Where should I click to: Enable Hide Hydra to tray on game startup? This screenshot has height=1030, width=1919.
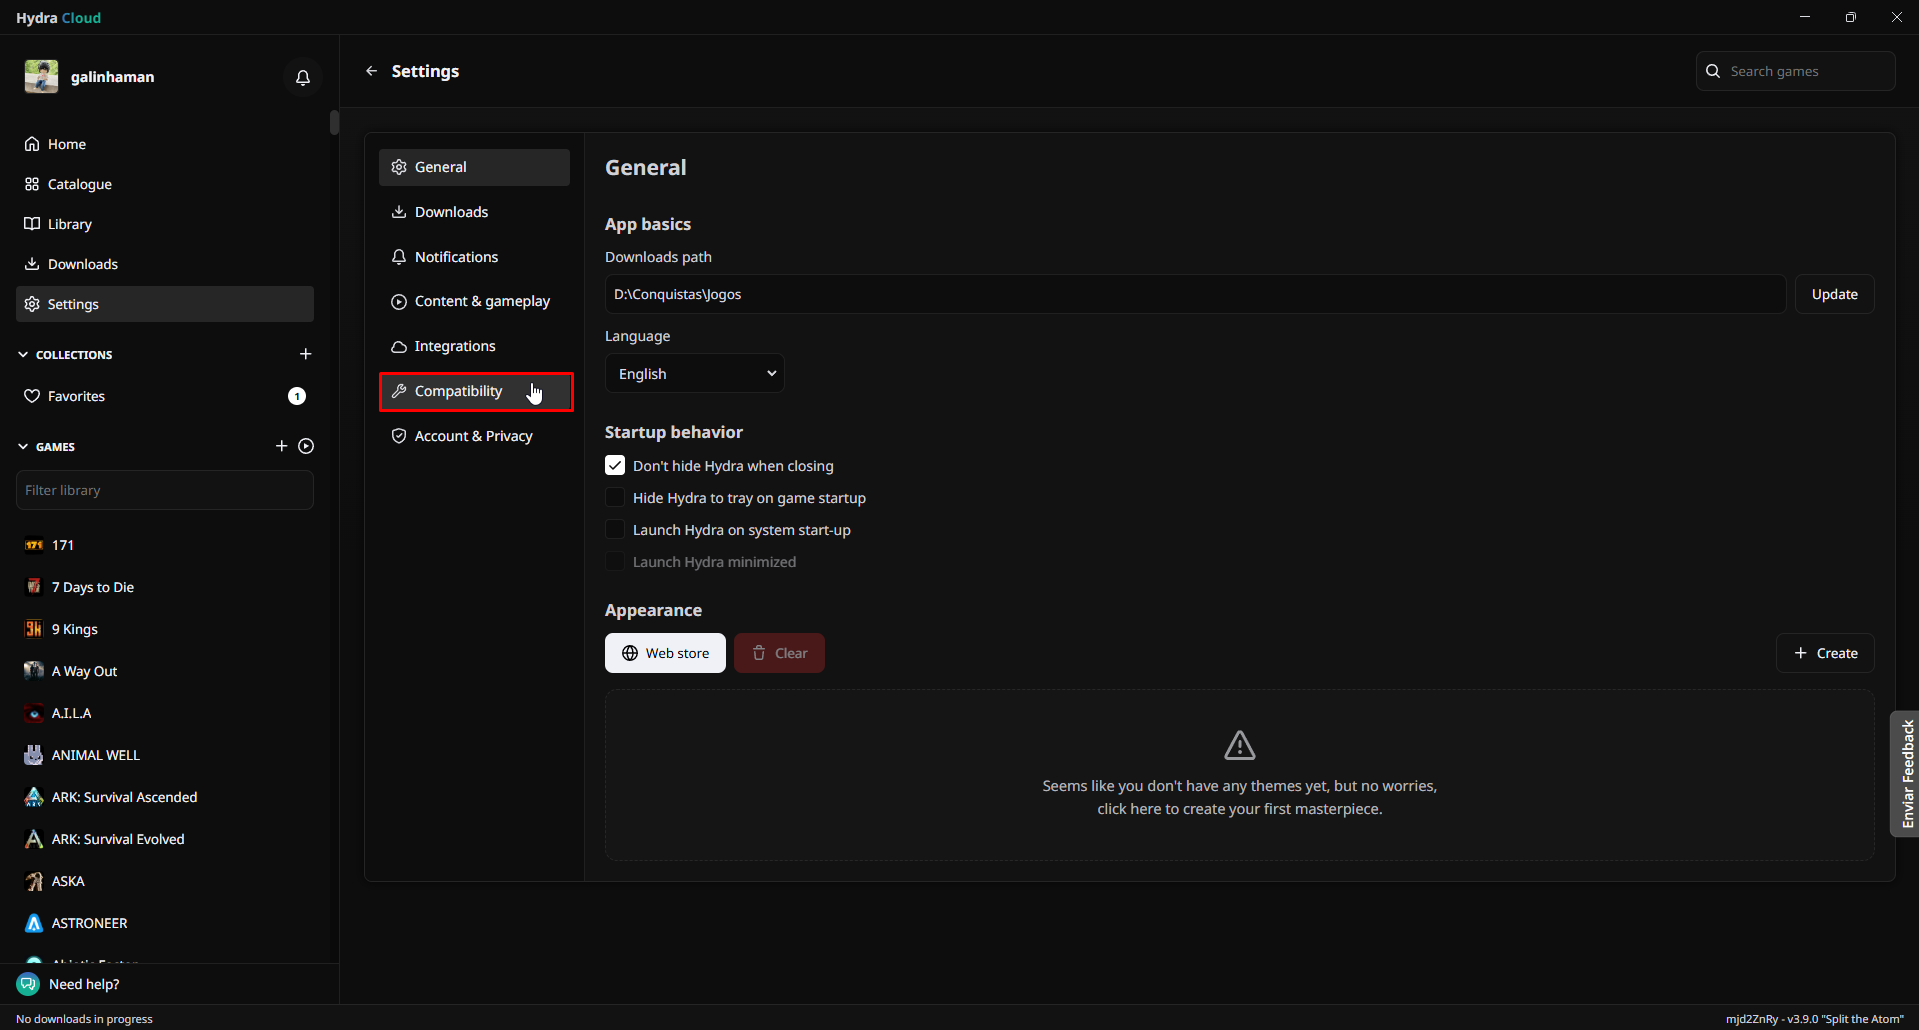615,498
